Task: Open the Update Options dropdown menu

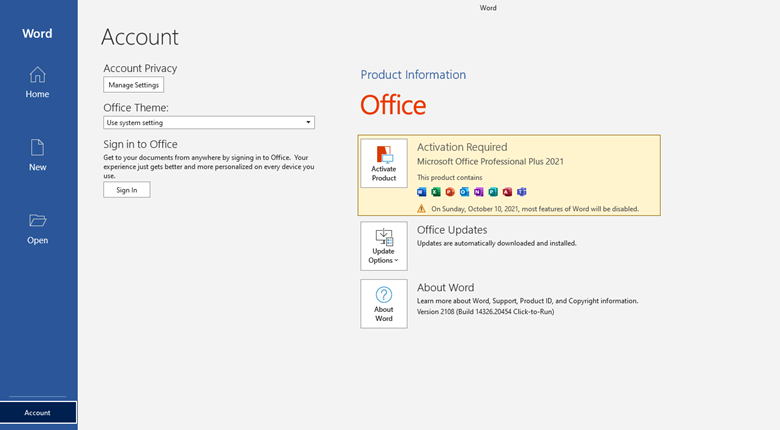Action: coord(384,246)
